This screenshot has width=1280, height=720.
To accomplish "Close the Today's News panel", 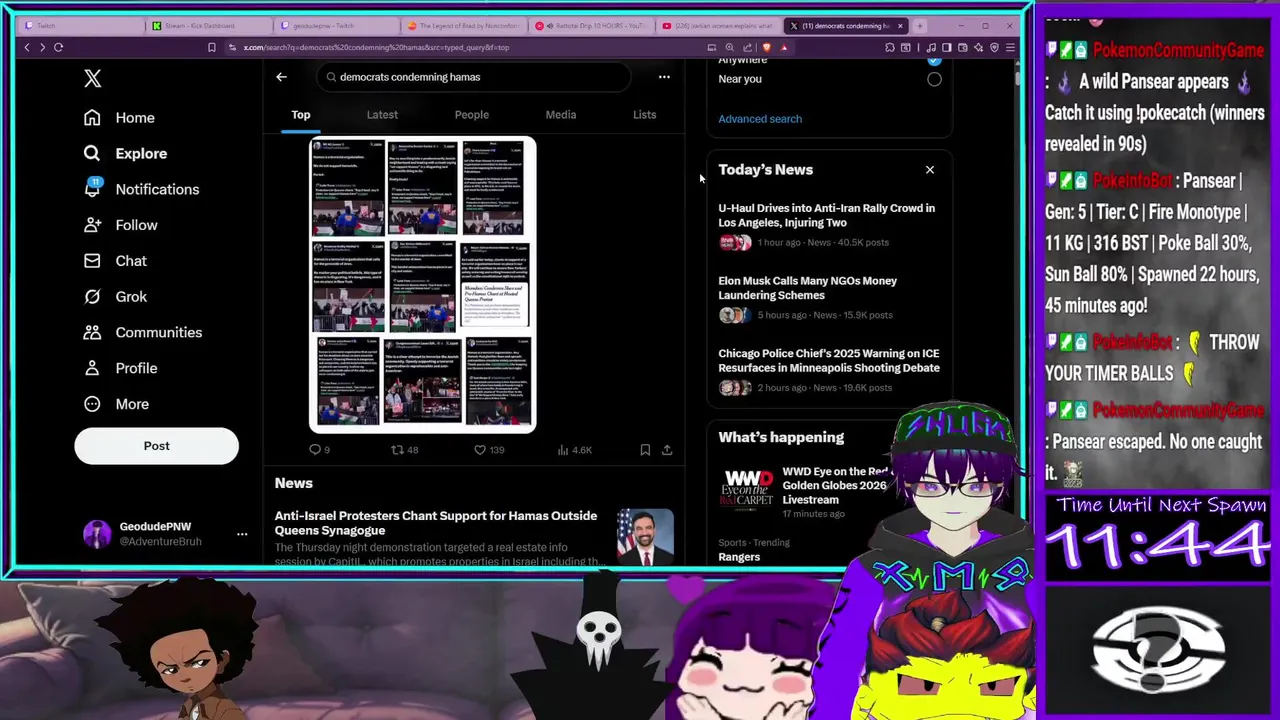I will tap(930, 170).
